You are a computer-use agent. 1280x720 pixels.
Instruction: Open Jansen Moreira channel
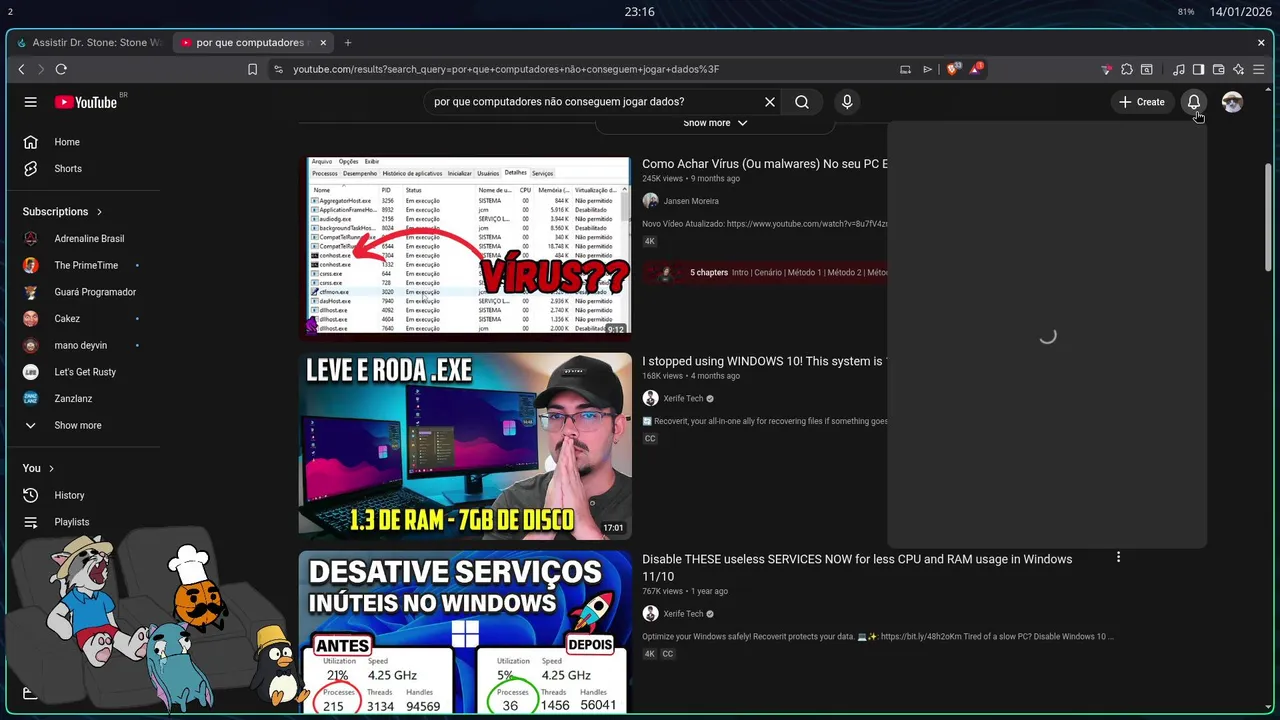click(691, 201)
